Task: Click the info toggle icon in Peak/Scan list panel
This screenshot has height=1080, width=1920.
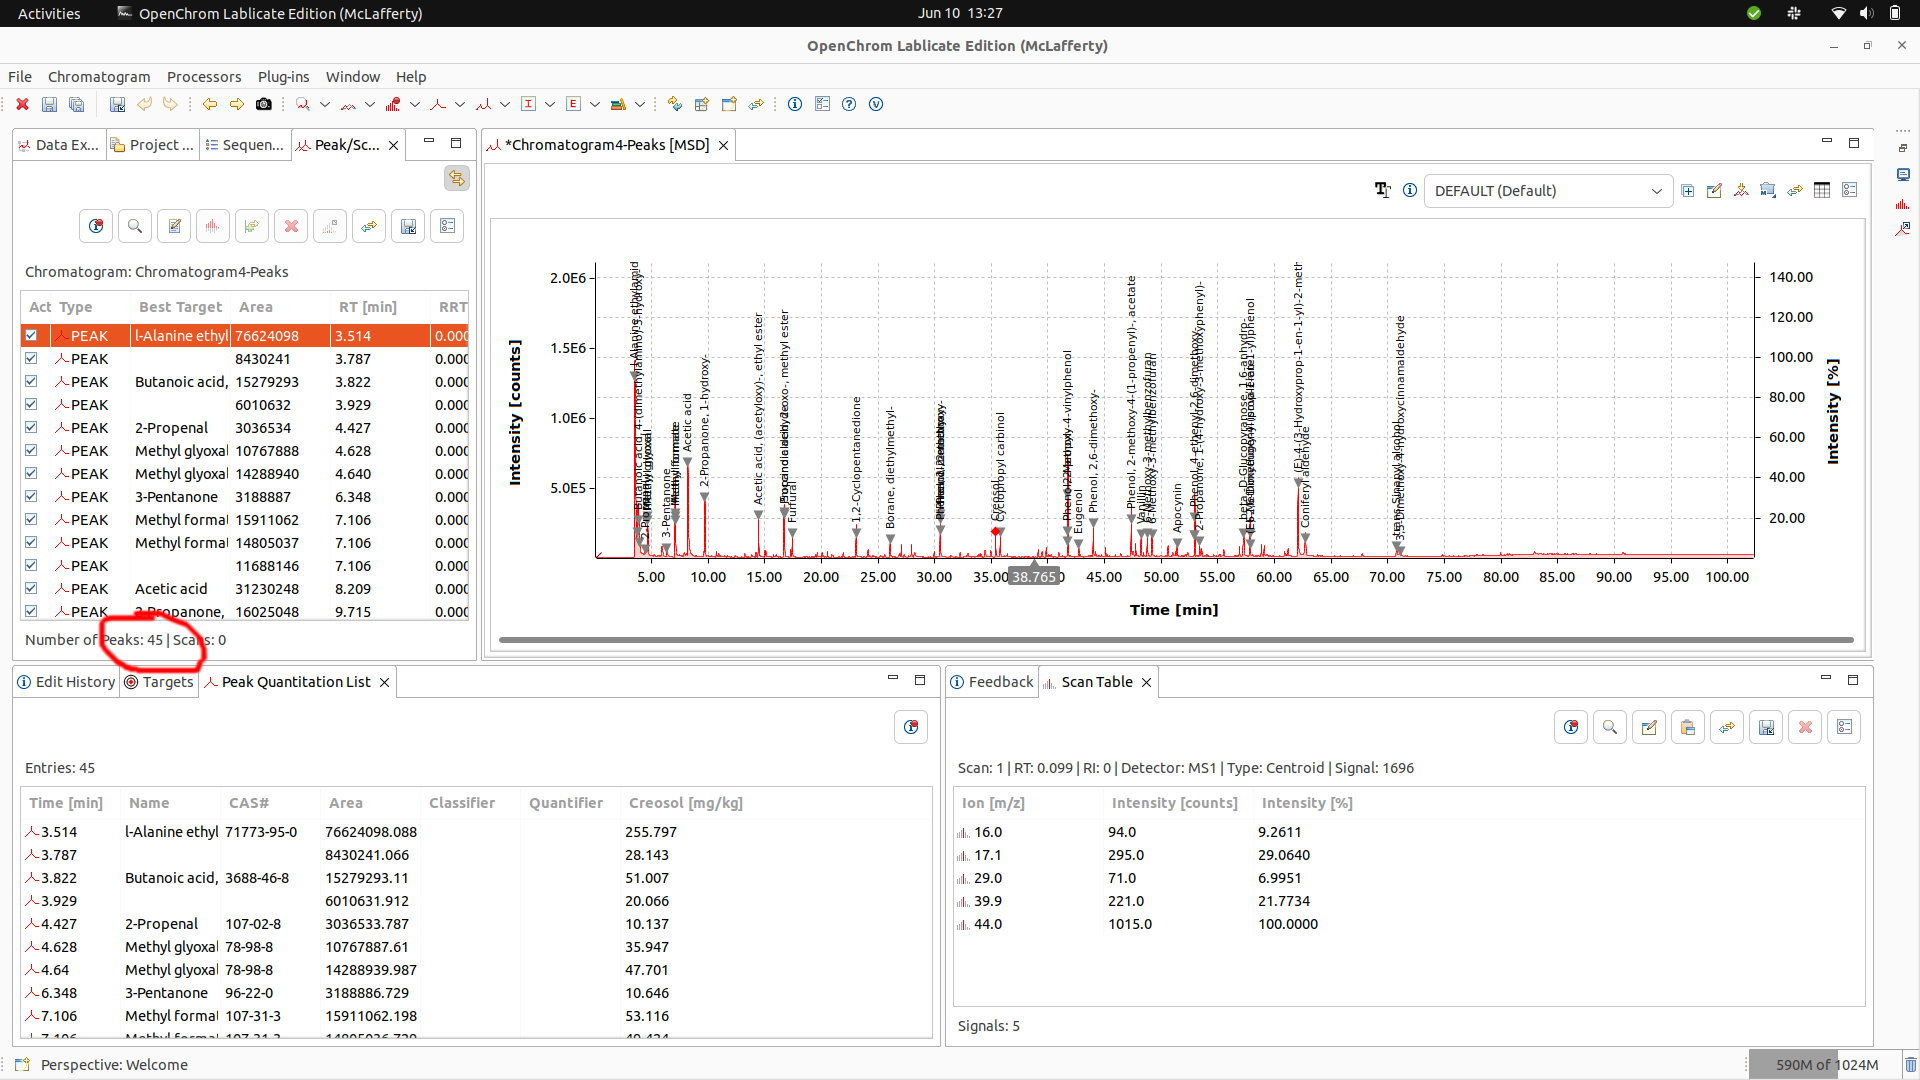Action: (x=96, y=226)
